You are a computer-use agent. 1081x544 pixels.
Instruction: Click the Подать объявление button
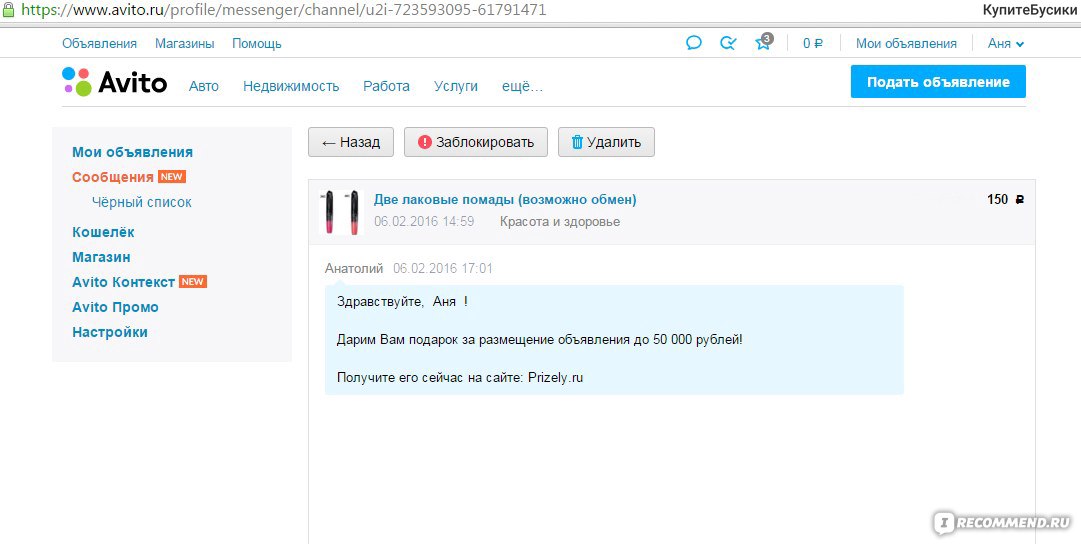(937, 82)
